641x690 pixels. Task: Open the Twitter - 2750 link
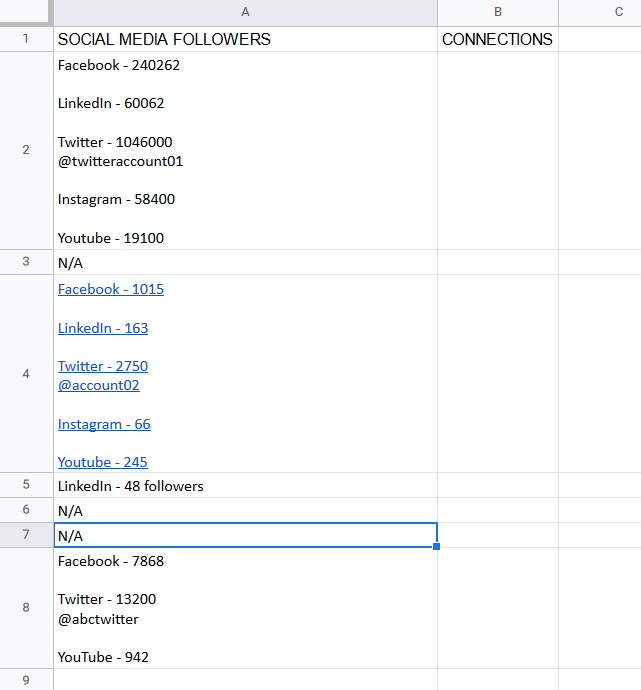[x=103, y=366]
